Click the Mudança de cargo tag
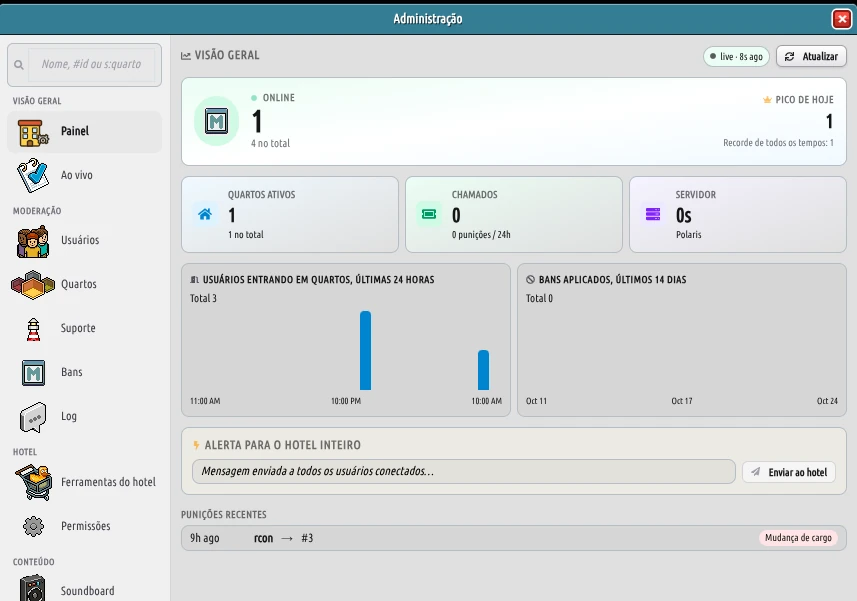Screen dimensions: 857x601 click(x=798, y=538)
